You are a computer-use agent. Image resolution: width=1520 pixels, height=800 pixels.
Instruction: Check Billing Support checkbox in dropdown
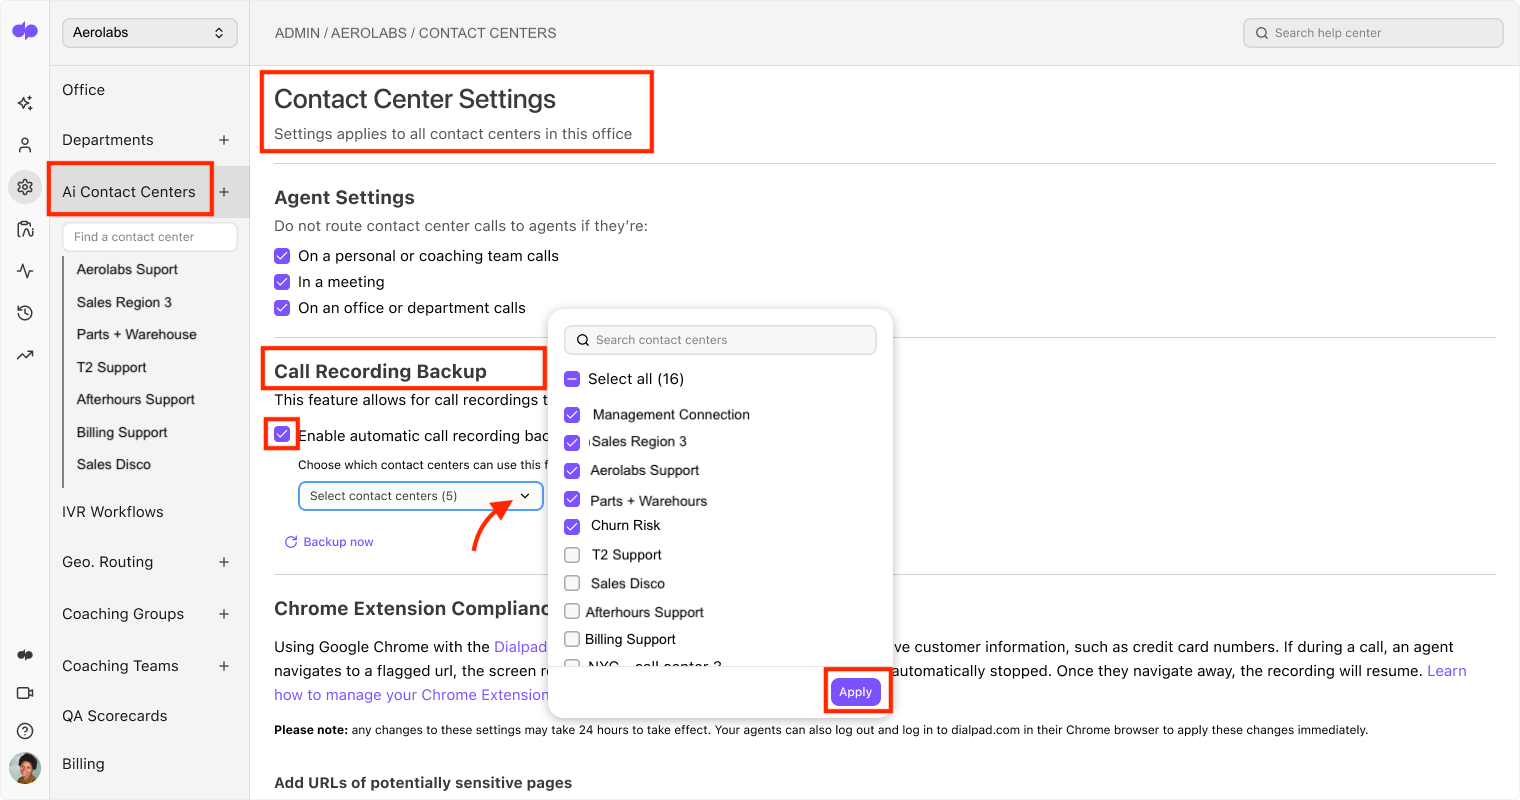[x=572, y=639]
